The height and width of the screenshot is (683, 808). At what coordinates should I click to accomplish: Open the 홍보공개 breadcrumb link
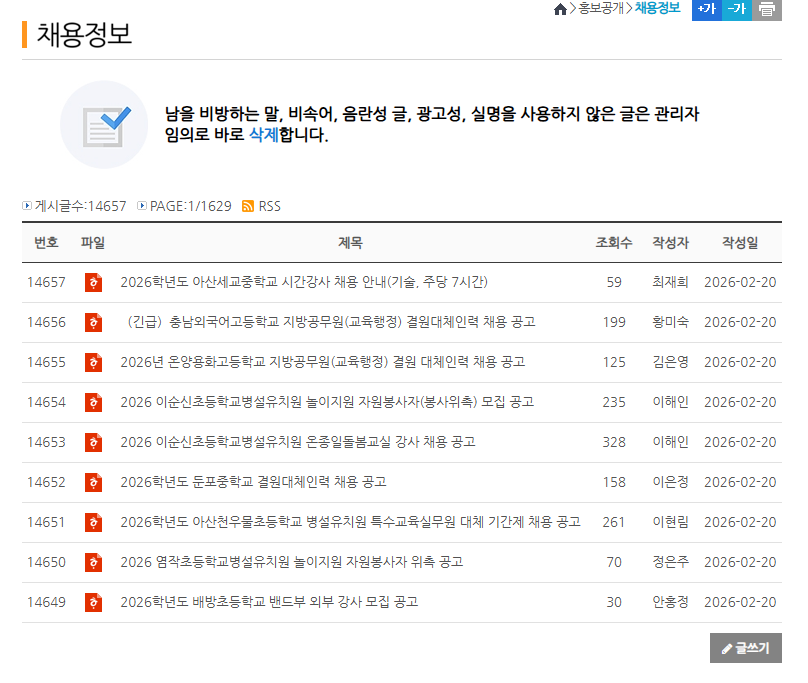601,8
